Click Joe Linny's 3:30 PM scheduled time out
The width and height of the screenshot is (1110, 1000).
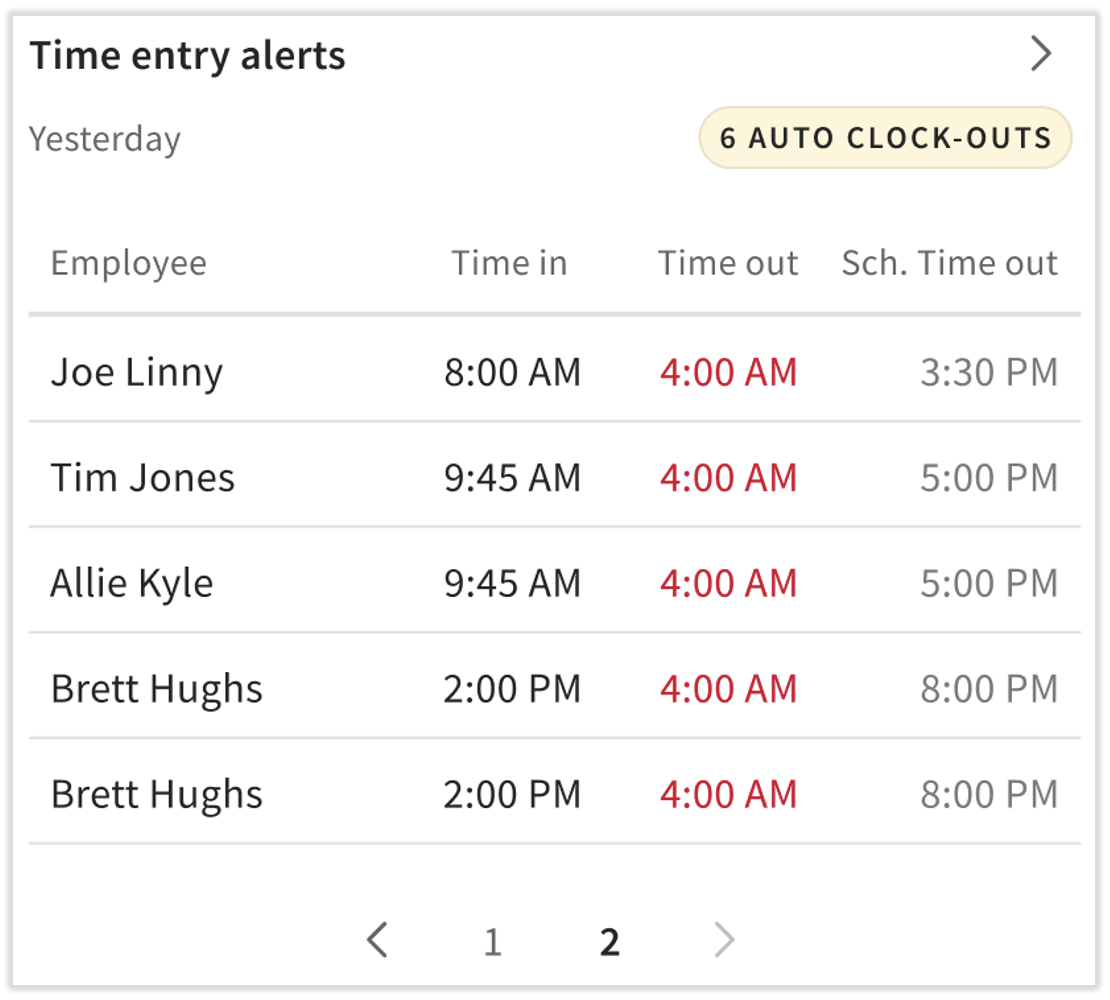pos(988,373)
